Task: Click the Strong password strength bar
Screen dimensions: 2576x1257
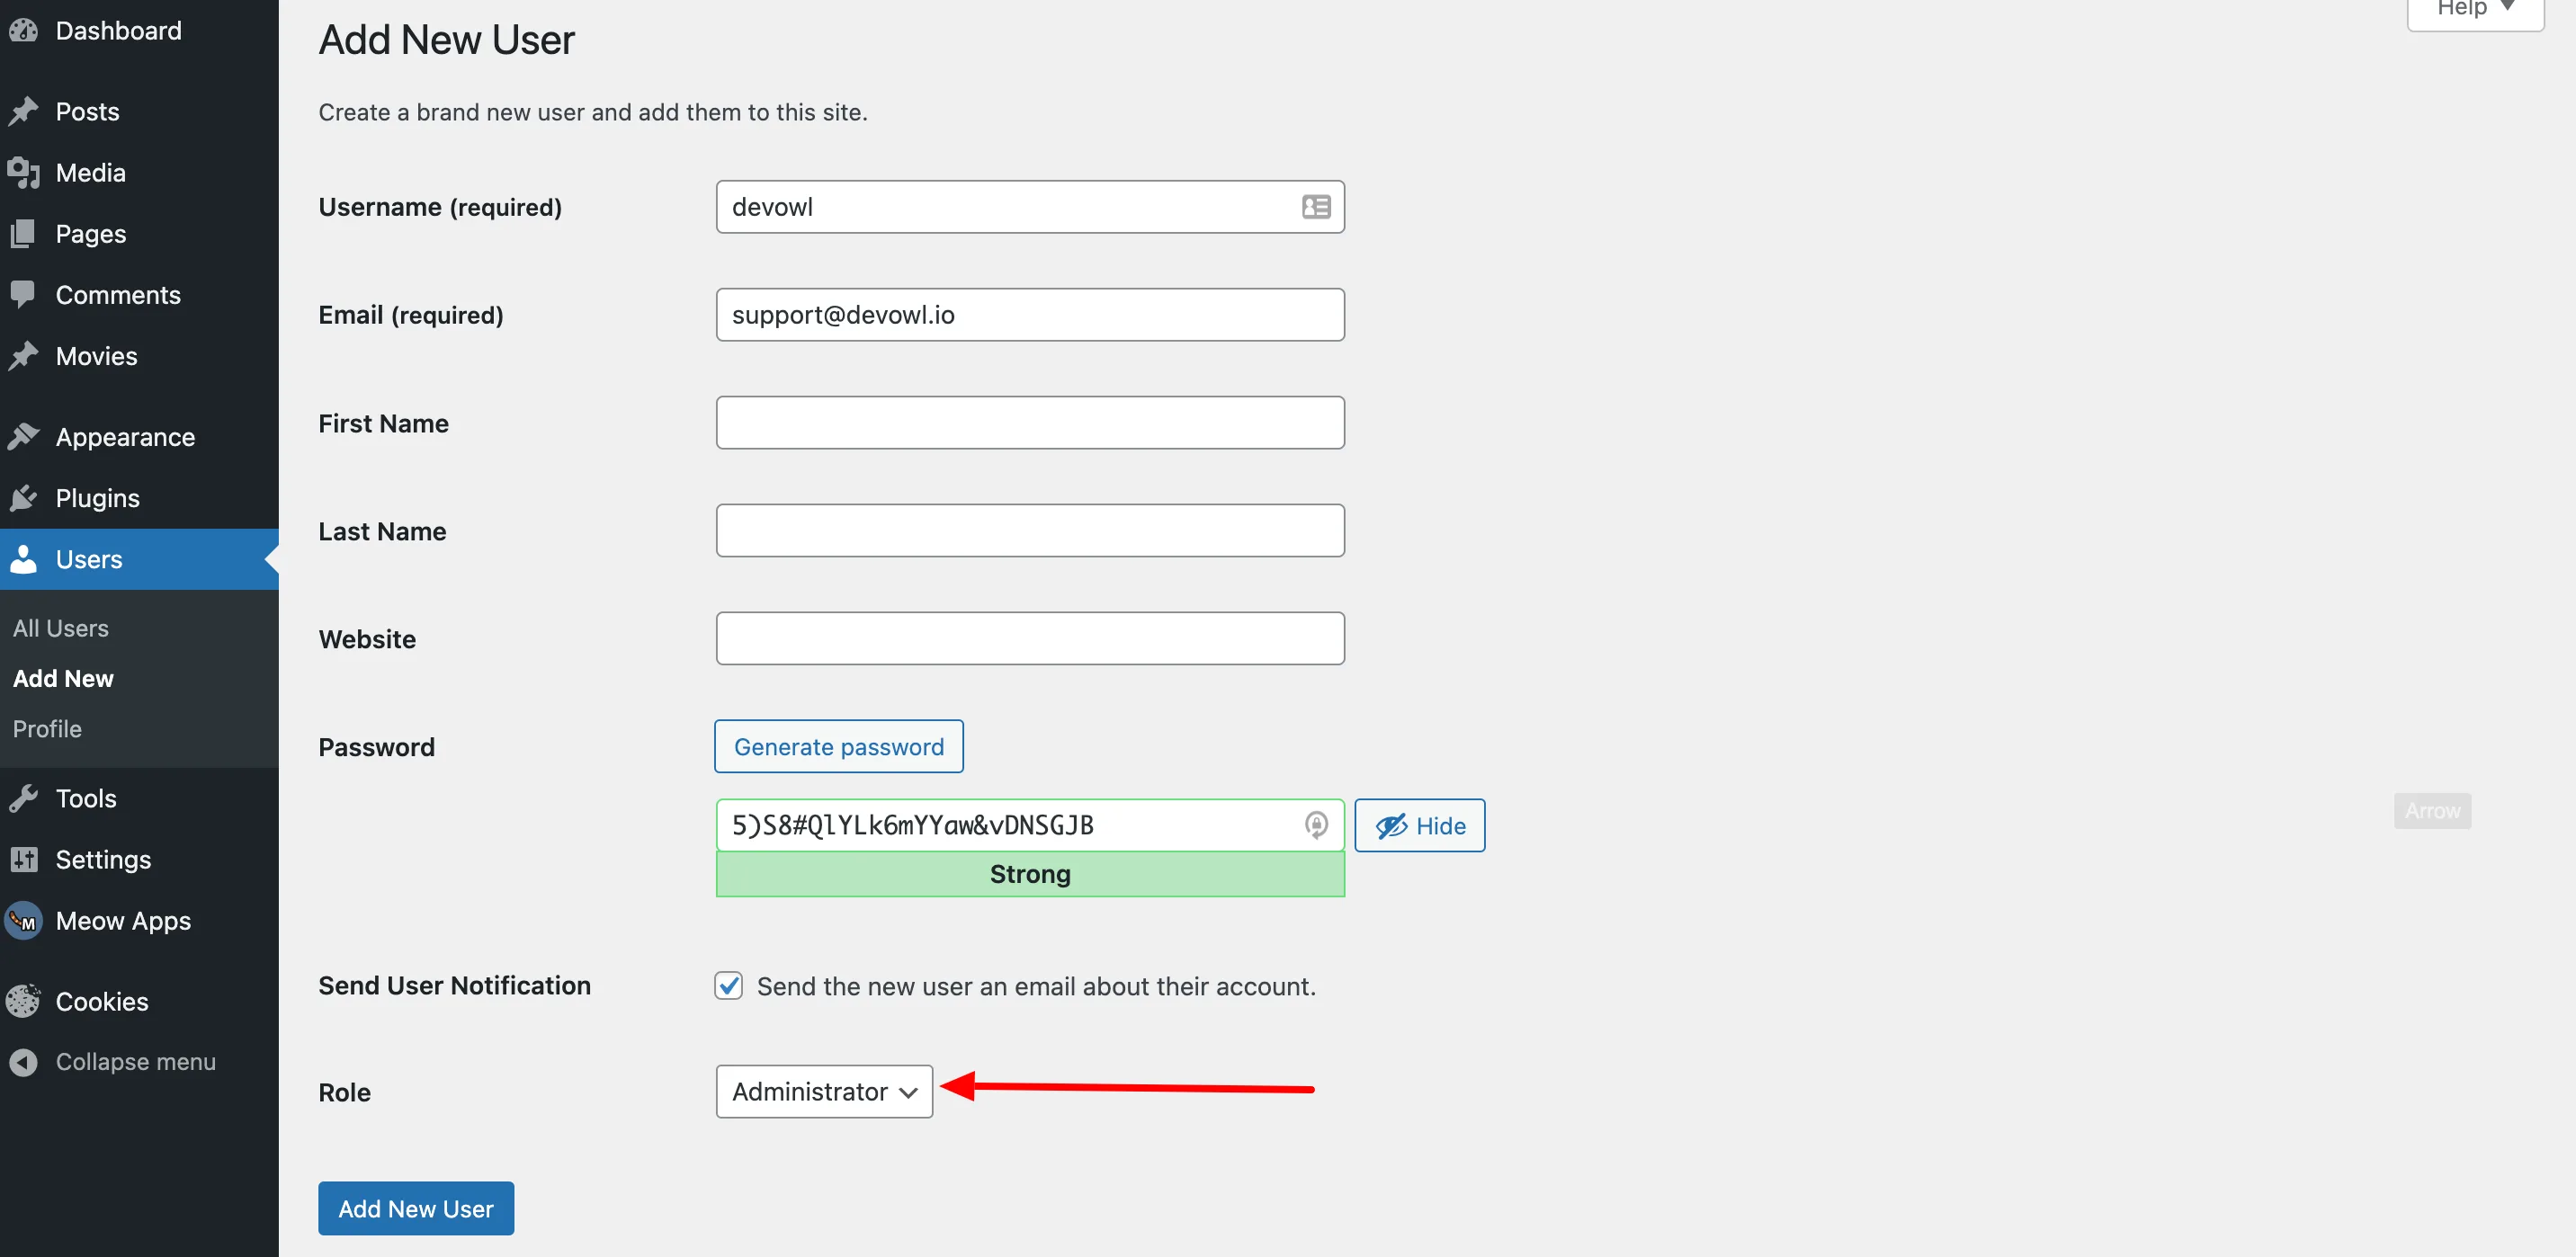Action: click(x=1030, y=875)
